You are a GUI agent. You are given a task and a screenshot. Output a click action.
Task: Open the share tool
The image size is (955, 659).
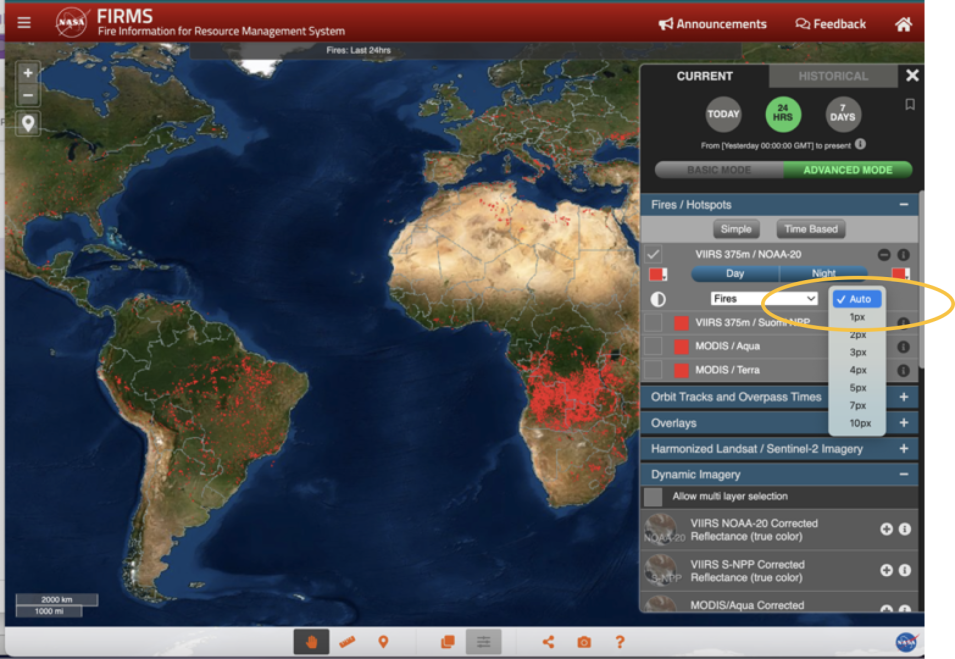(x=549, y=642)
